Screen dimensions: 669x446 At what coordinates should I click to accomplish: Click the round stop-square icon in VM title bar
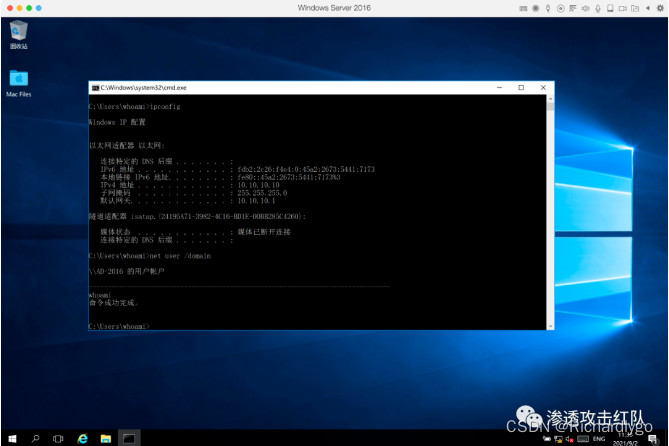(535, 8)
